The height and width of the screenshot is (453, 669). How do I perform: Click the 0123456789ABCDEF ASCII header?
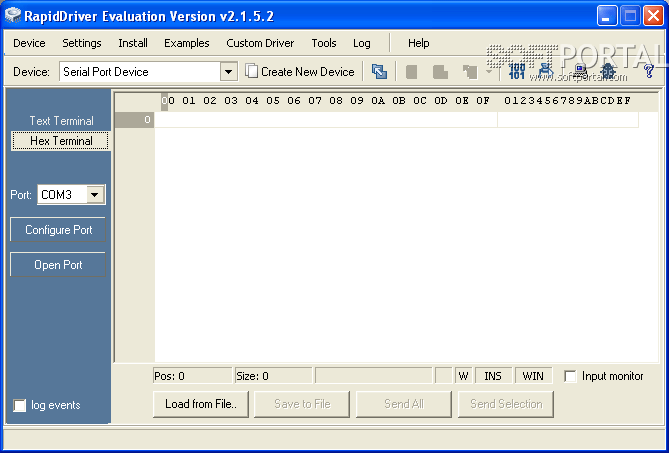pyautogui.click(x=567, y=101)
